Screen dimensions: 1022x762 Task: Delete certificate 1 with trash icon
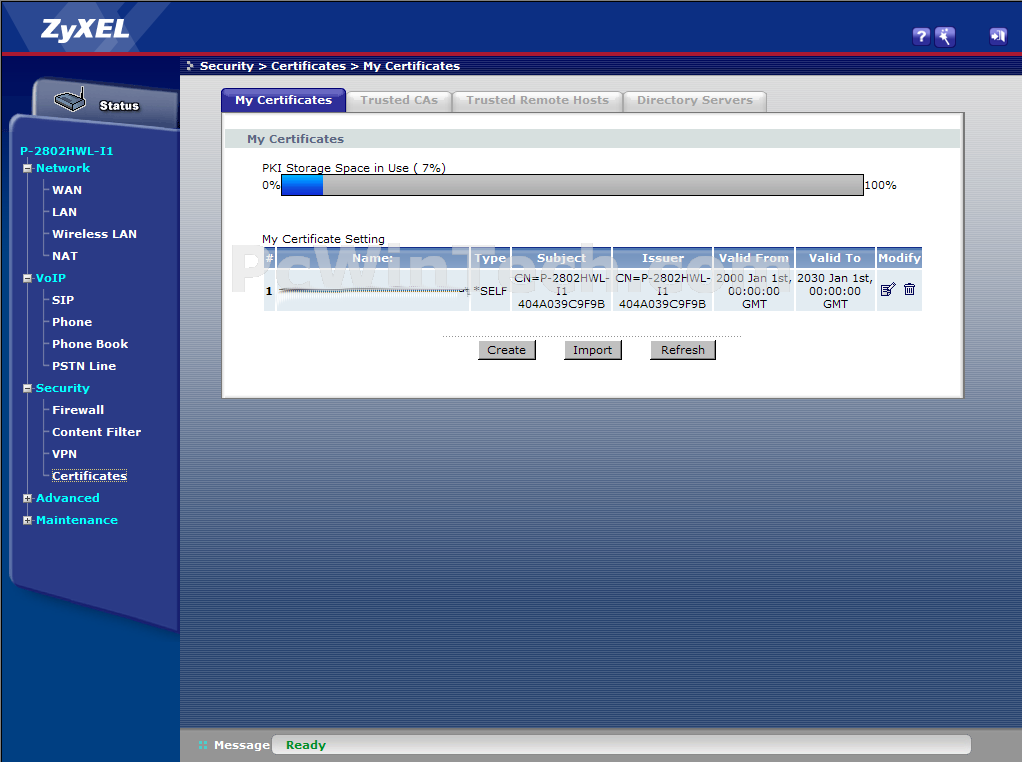tap(909, 289)
